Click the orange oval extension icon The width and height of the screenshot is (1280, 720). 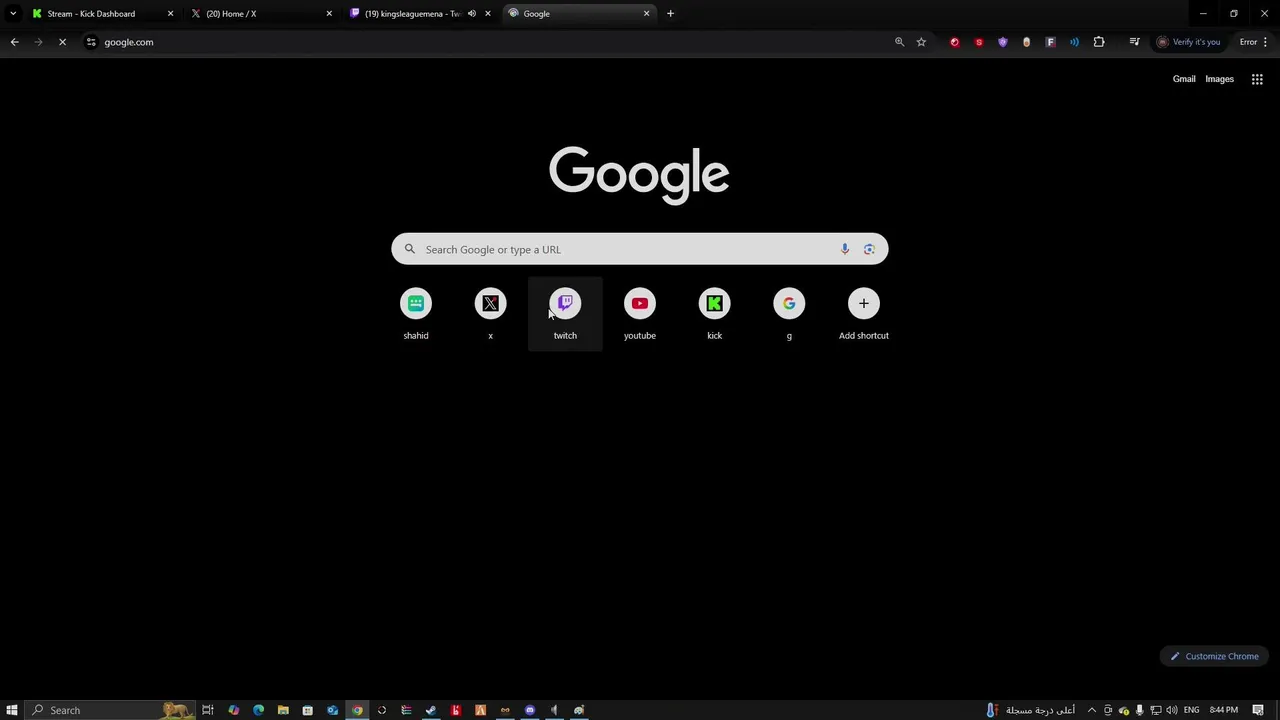tap(1026, 42)
